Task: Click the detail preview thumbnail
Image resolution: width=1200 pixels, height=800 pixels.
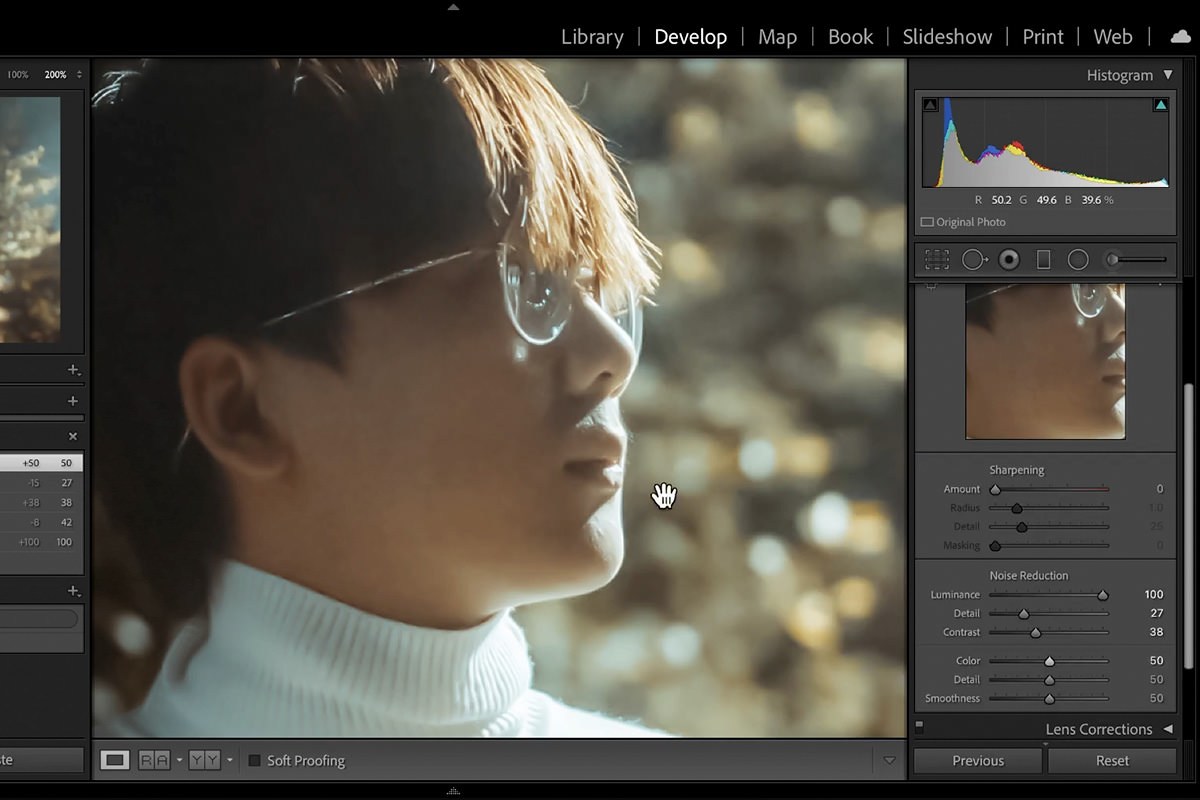Action: [x=1045, y=361]
